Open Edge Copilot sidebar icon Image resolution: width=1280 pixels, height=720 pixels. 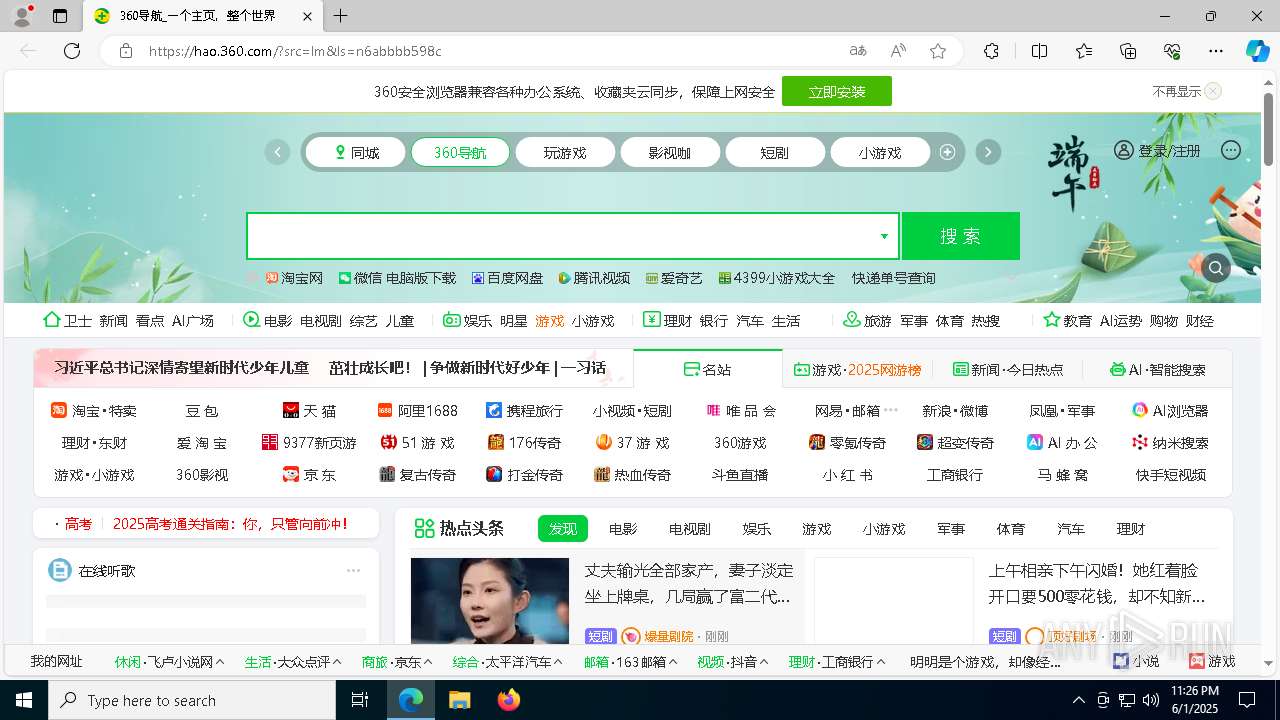(x=1257, y=51)
